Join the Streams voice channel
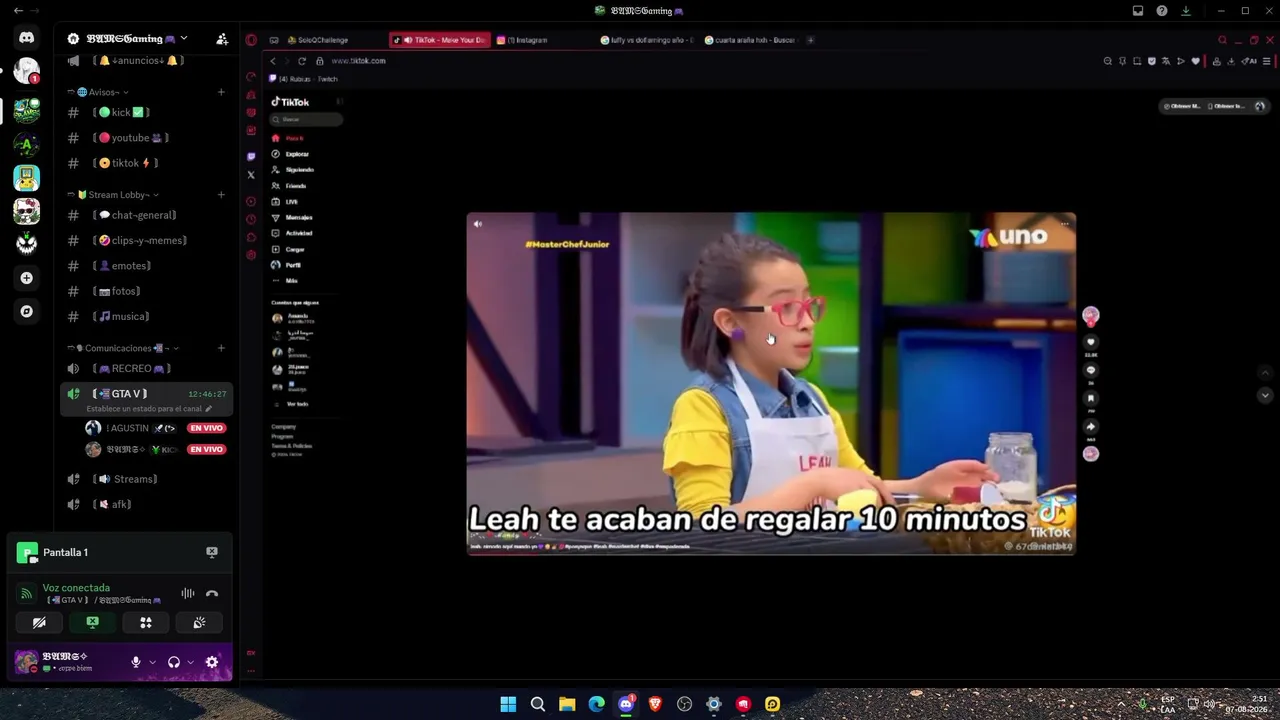This screenshot has height=720, width=1280. pos(147,479)
